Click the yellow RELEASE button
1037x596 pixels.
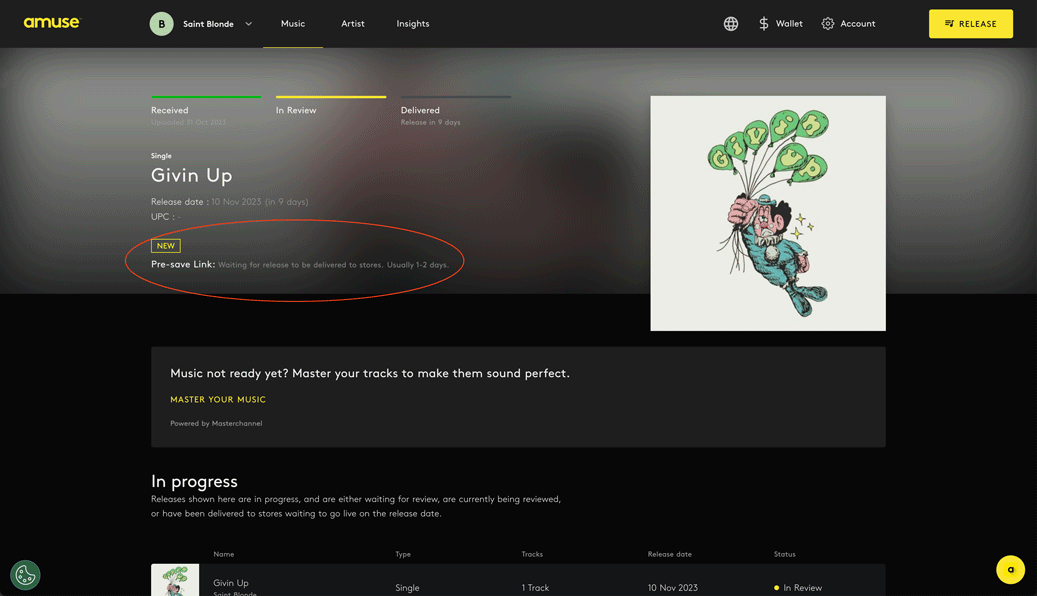[x=971, y=24]
